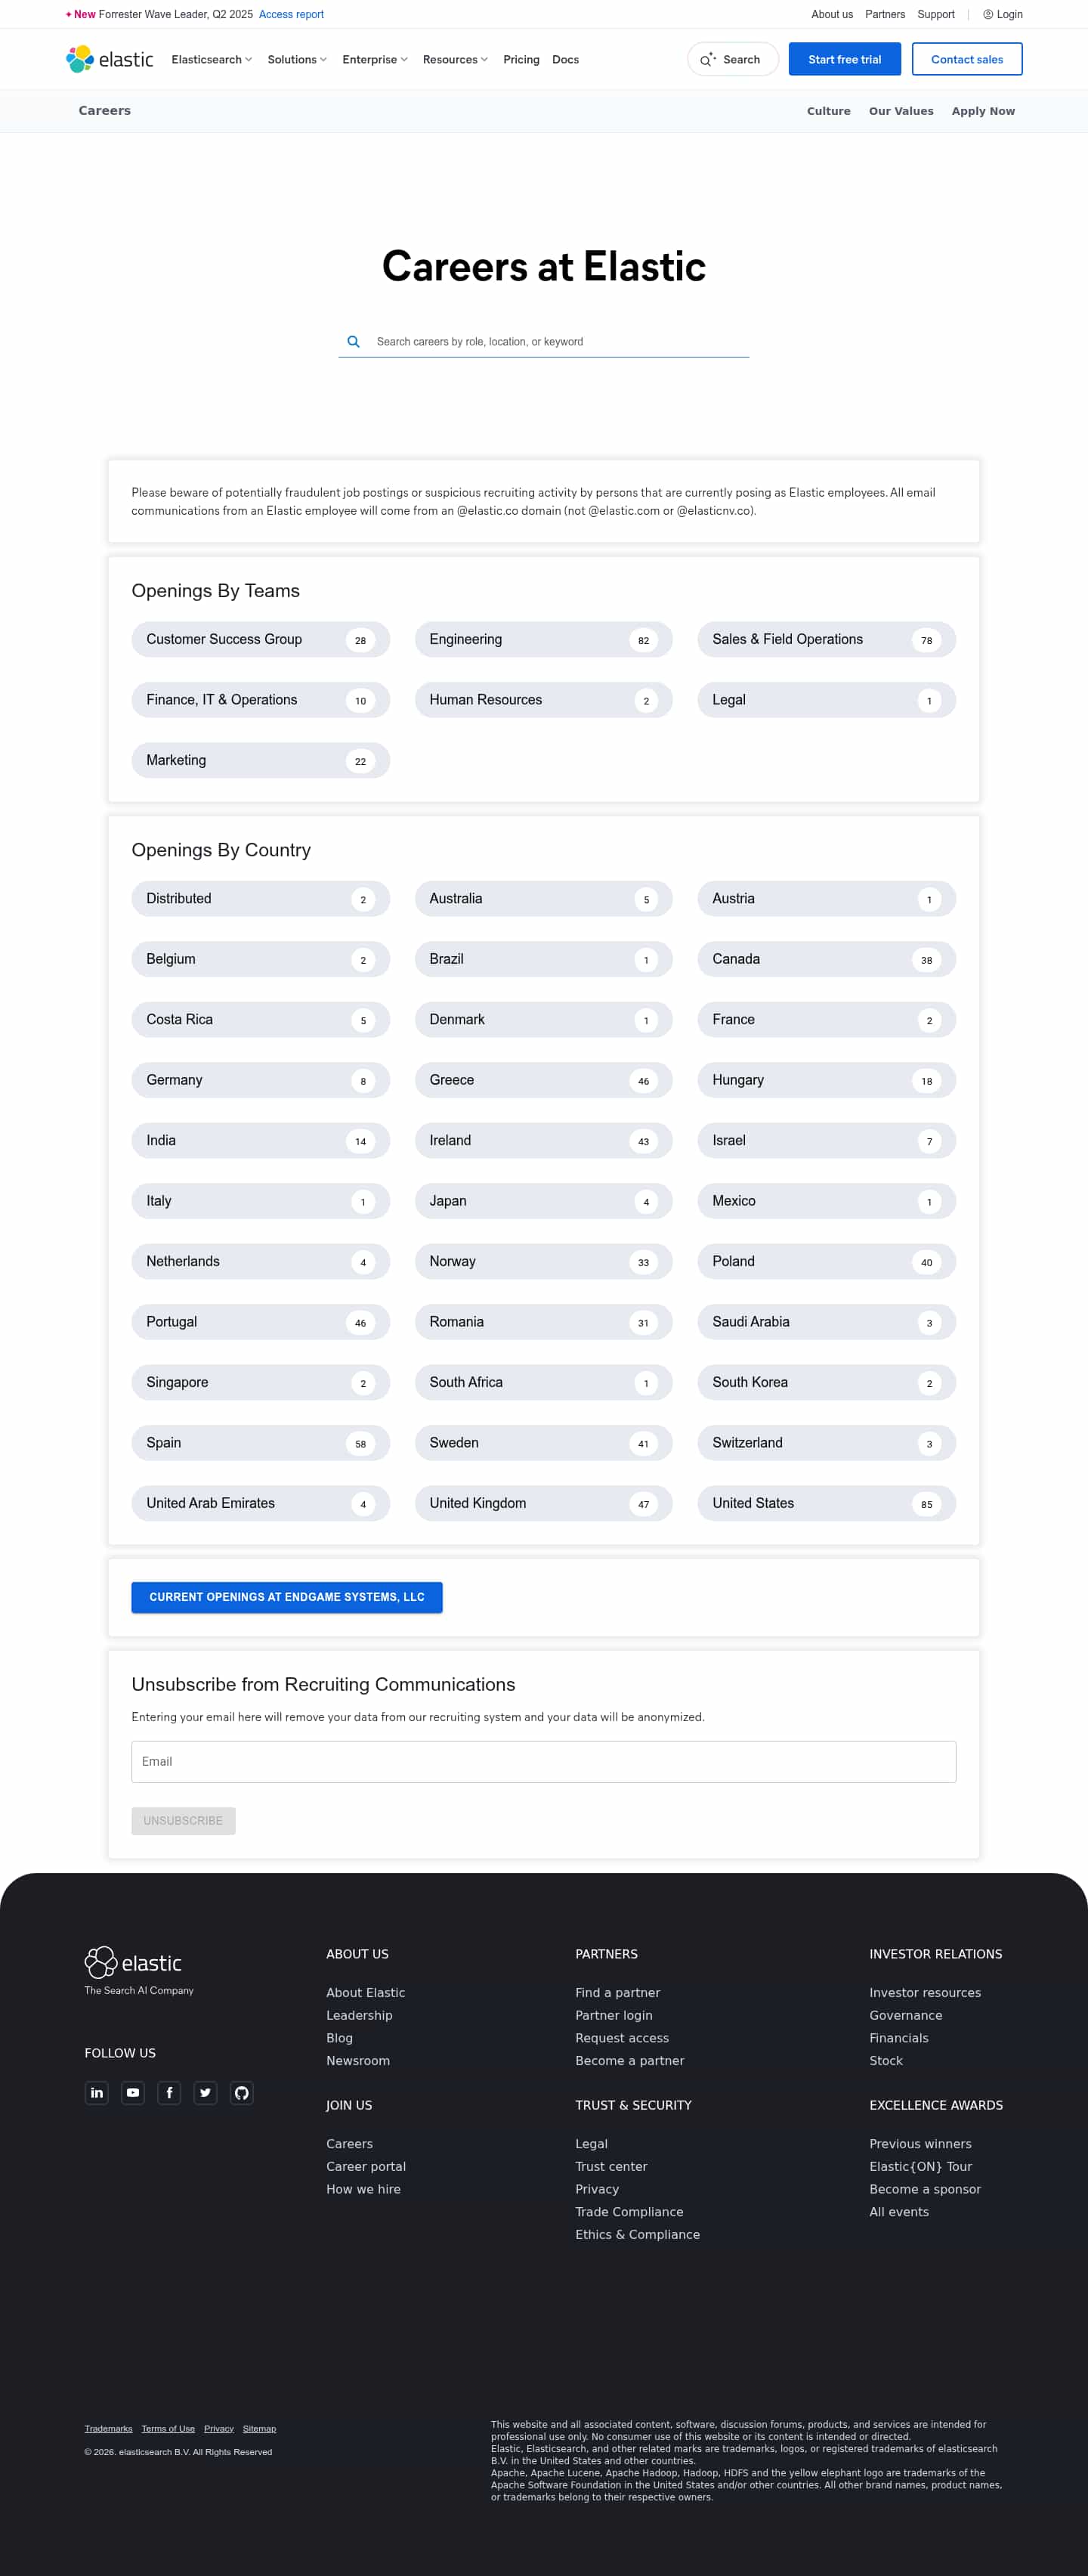This screenshot has width=1088, height=2576.
Task: Expand the Elasticsearch navigation dropdown
Action: coord(211,60)
